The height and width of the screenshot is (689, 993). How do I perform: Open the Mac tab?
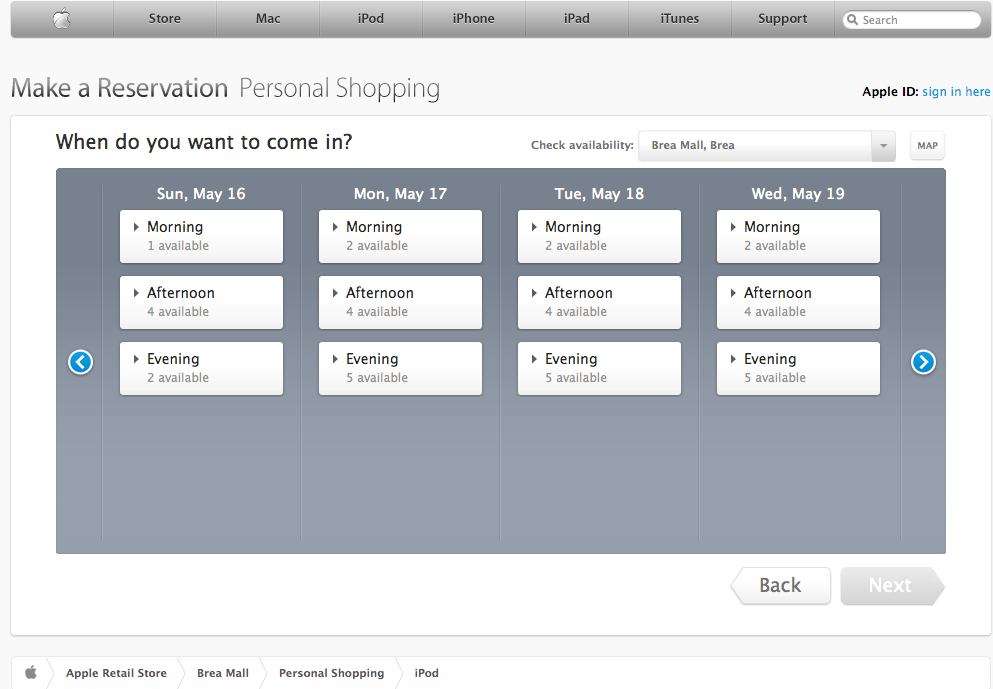click(x=268, y=19)
